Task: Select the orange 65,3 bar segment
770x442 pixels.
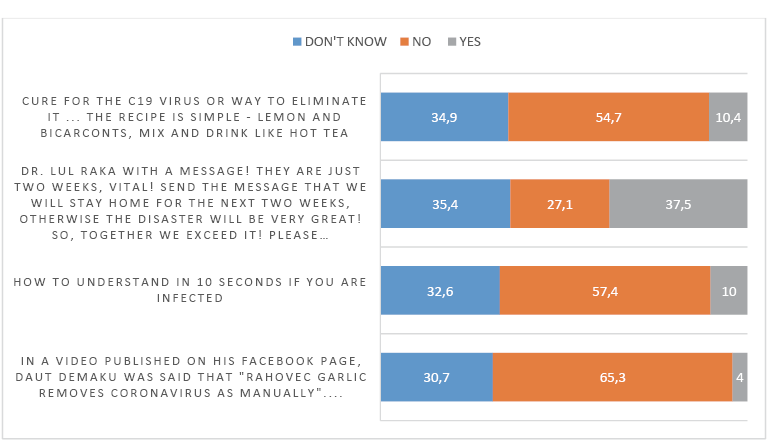Action: (612, 378)
